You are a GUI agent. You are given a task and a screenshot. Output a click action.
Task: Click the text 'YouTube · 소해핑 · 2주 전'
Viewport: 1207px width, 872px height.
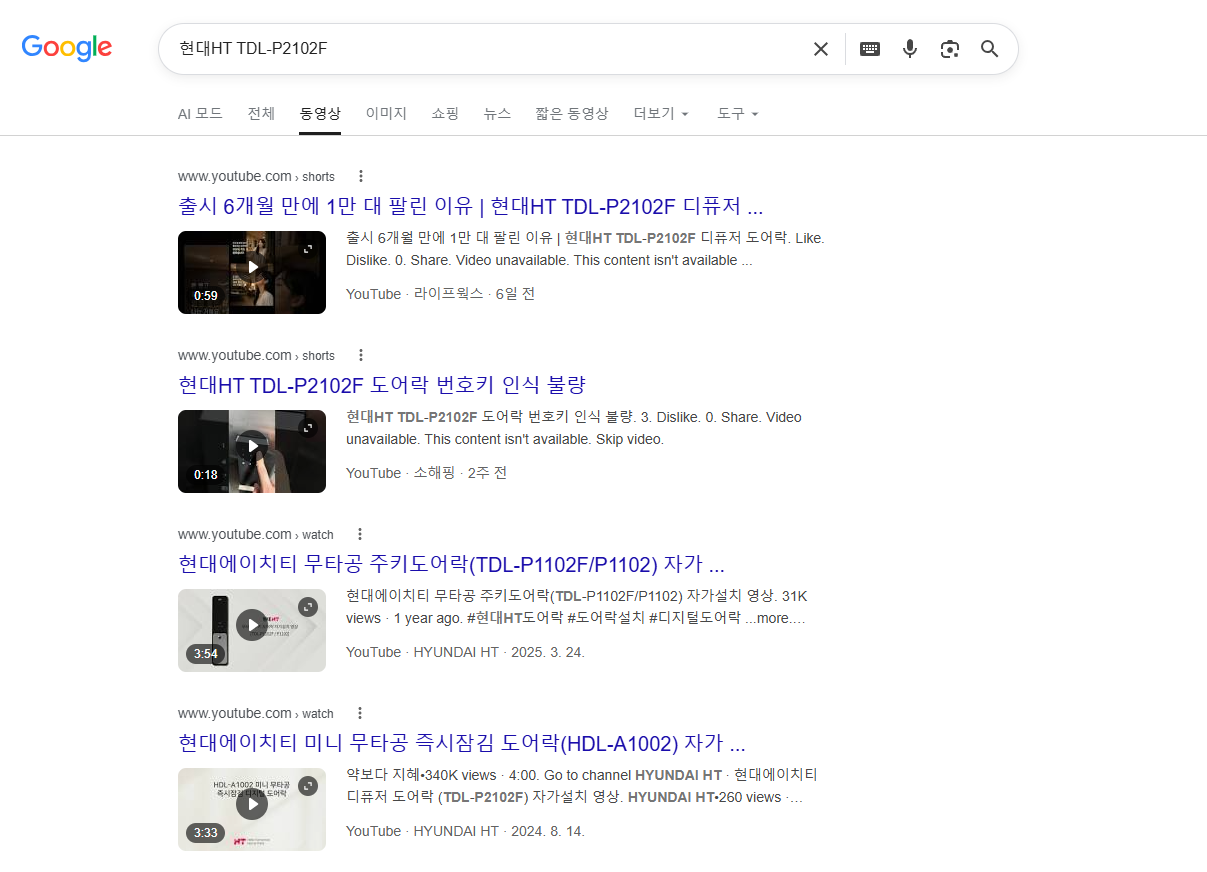click(426, 473)
